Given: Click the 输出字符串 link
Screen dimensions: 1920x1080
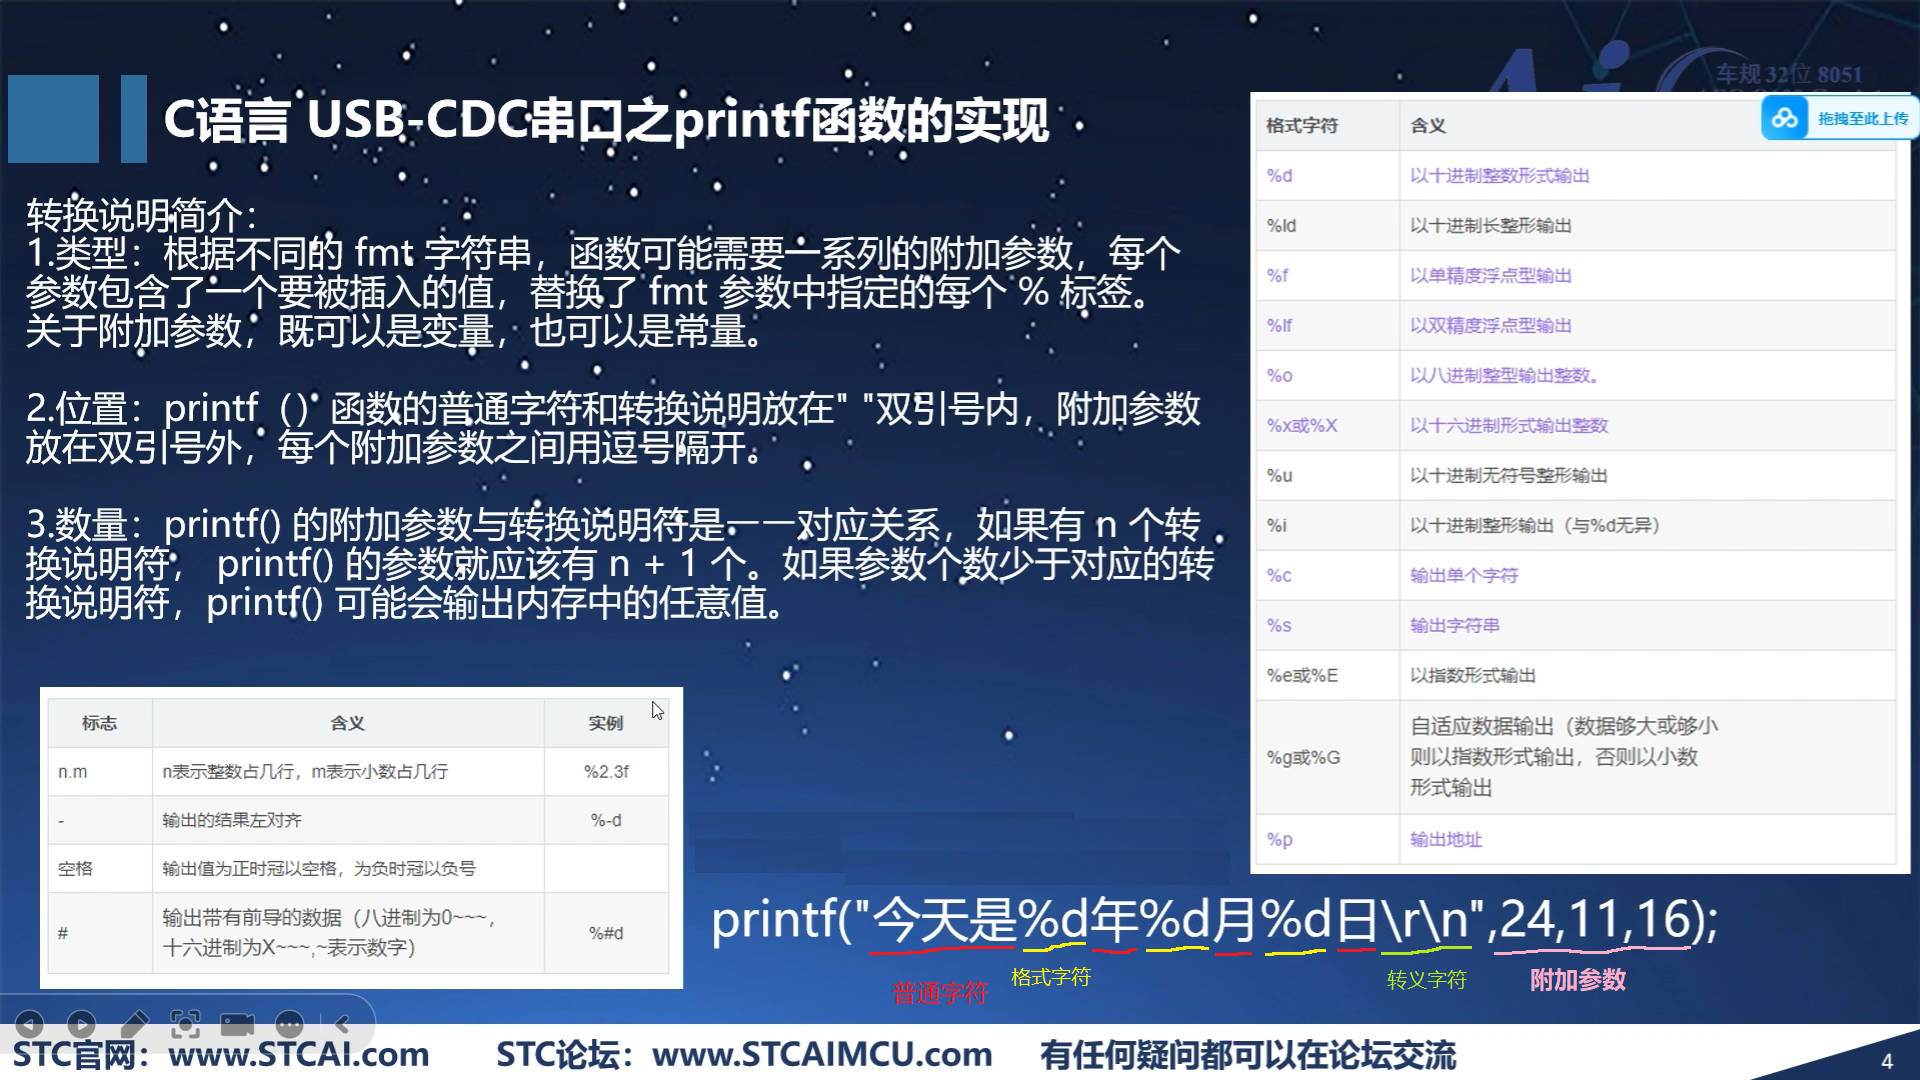Looking at the screenshot, I should point(1454,626).
